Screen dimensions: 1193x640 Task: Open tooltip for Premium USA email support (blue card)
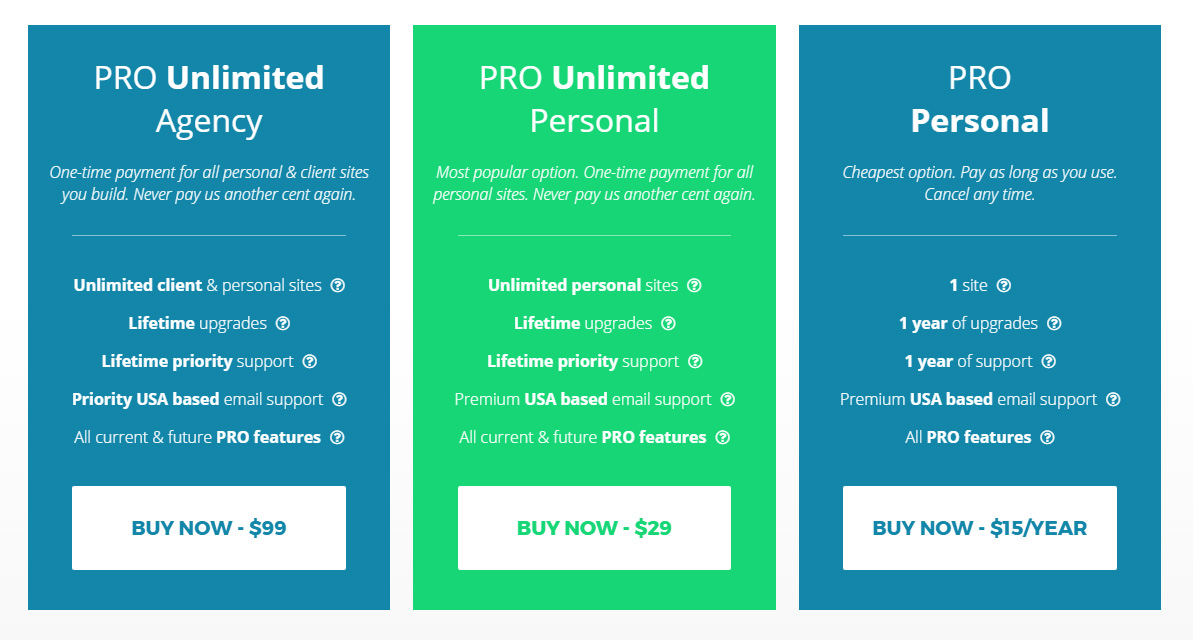point(1112,399)
